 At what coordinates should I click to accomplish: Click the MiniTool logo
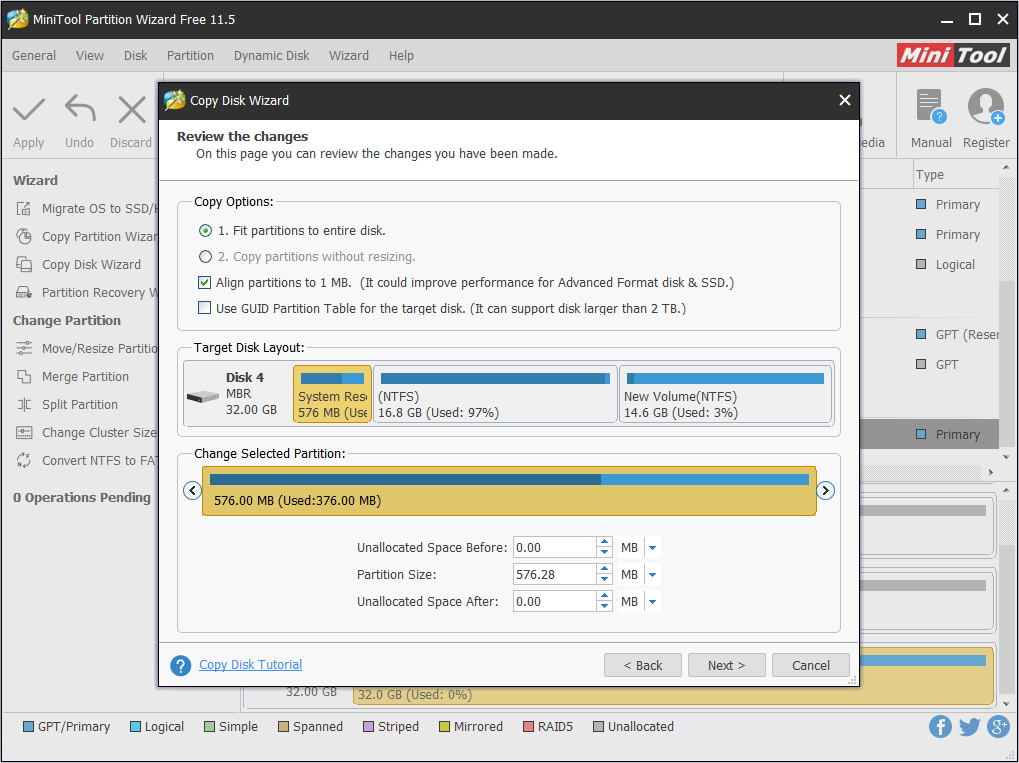click(953, 55)
